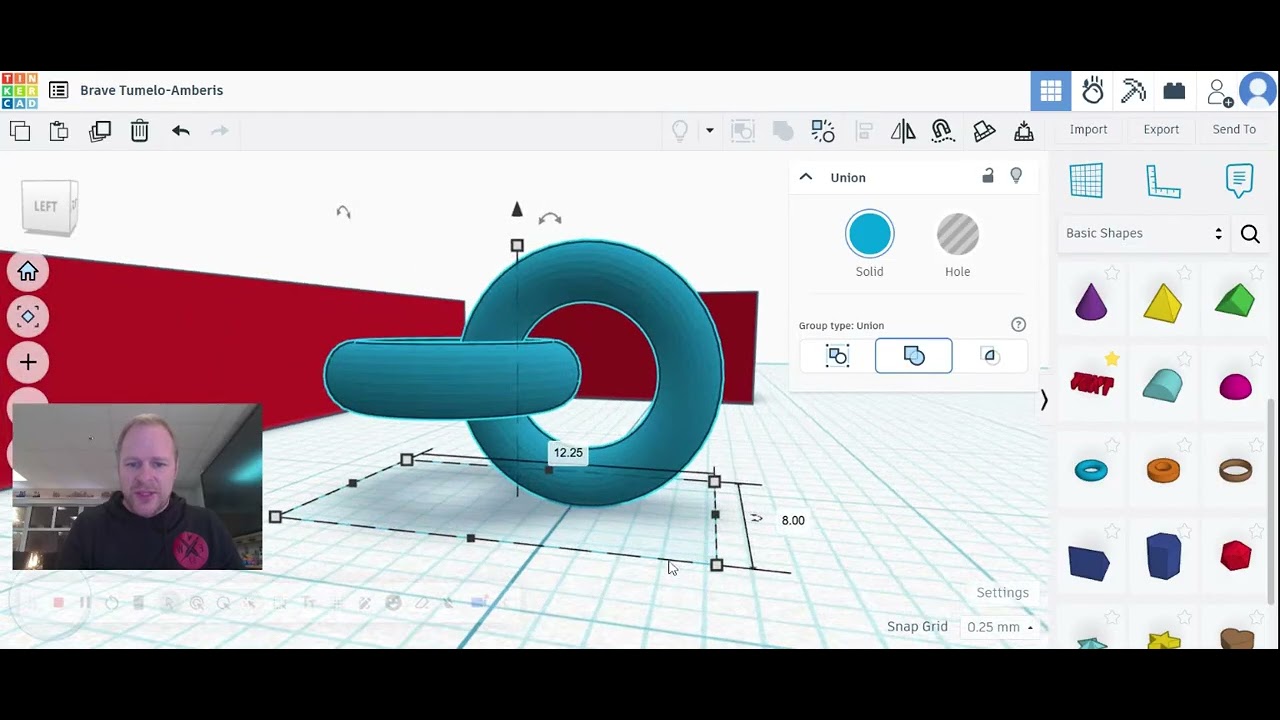The width and height of the screenshot is (1280, 720).
Task: Open the Sim Lab icon
Action: point(1093,91)
